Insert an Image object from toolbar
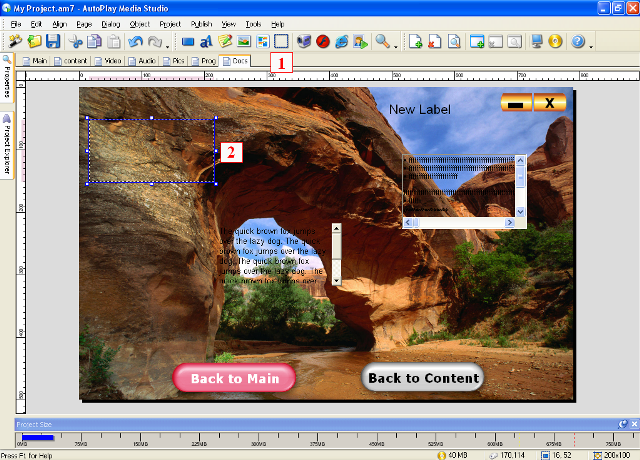 pos(244,42)
